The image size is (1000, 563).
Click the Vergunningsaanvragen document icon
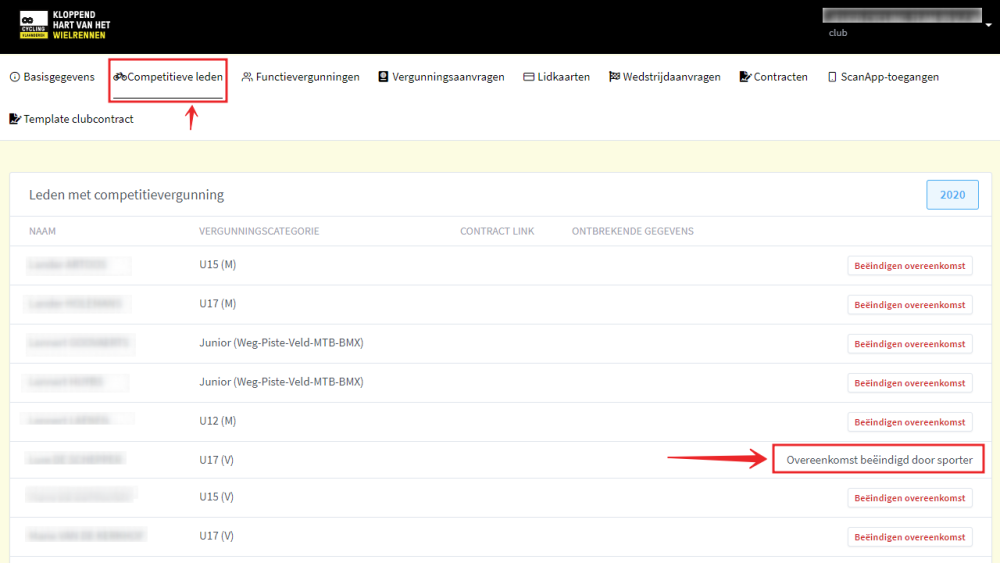tap(383, 77)
